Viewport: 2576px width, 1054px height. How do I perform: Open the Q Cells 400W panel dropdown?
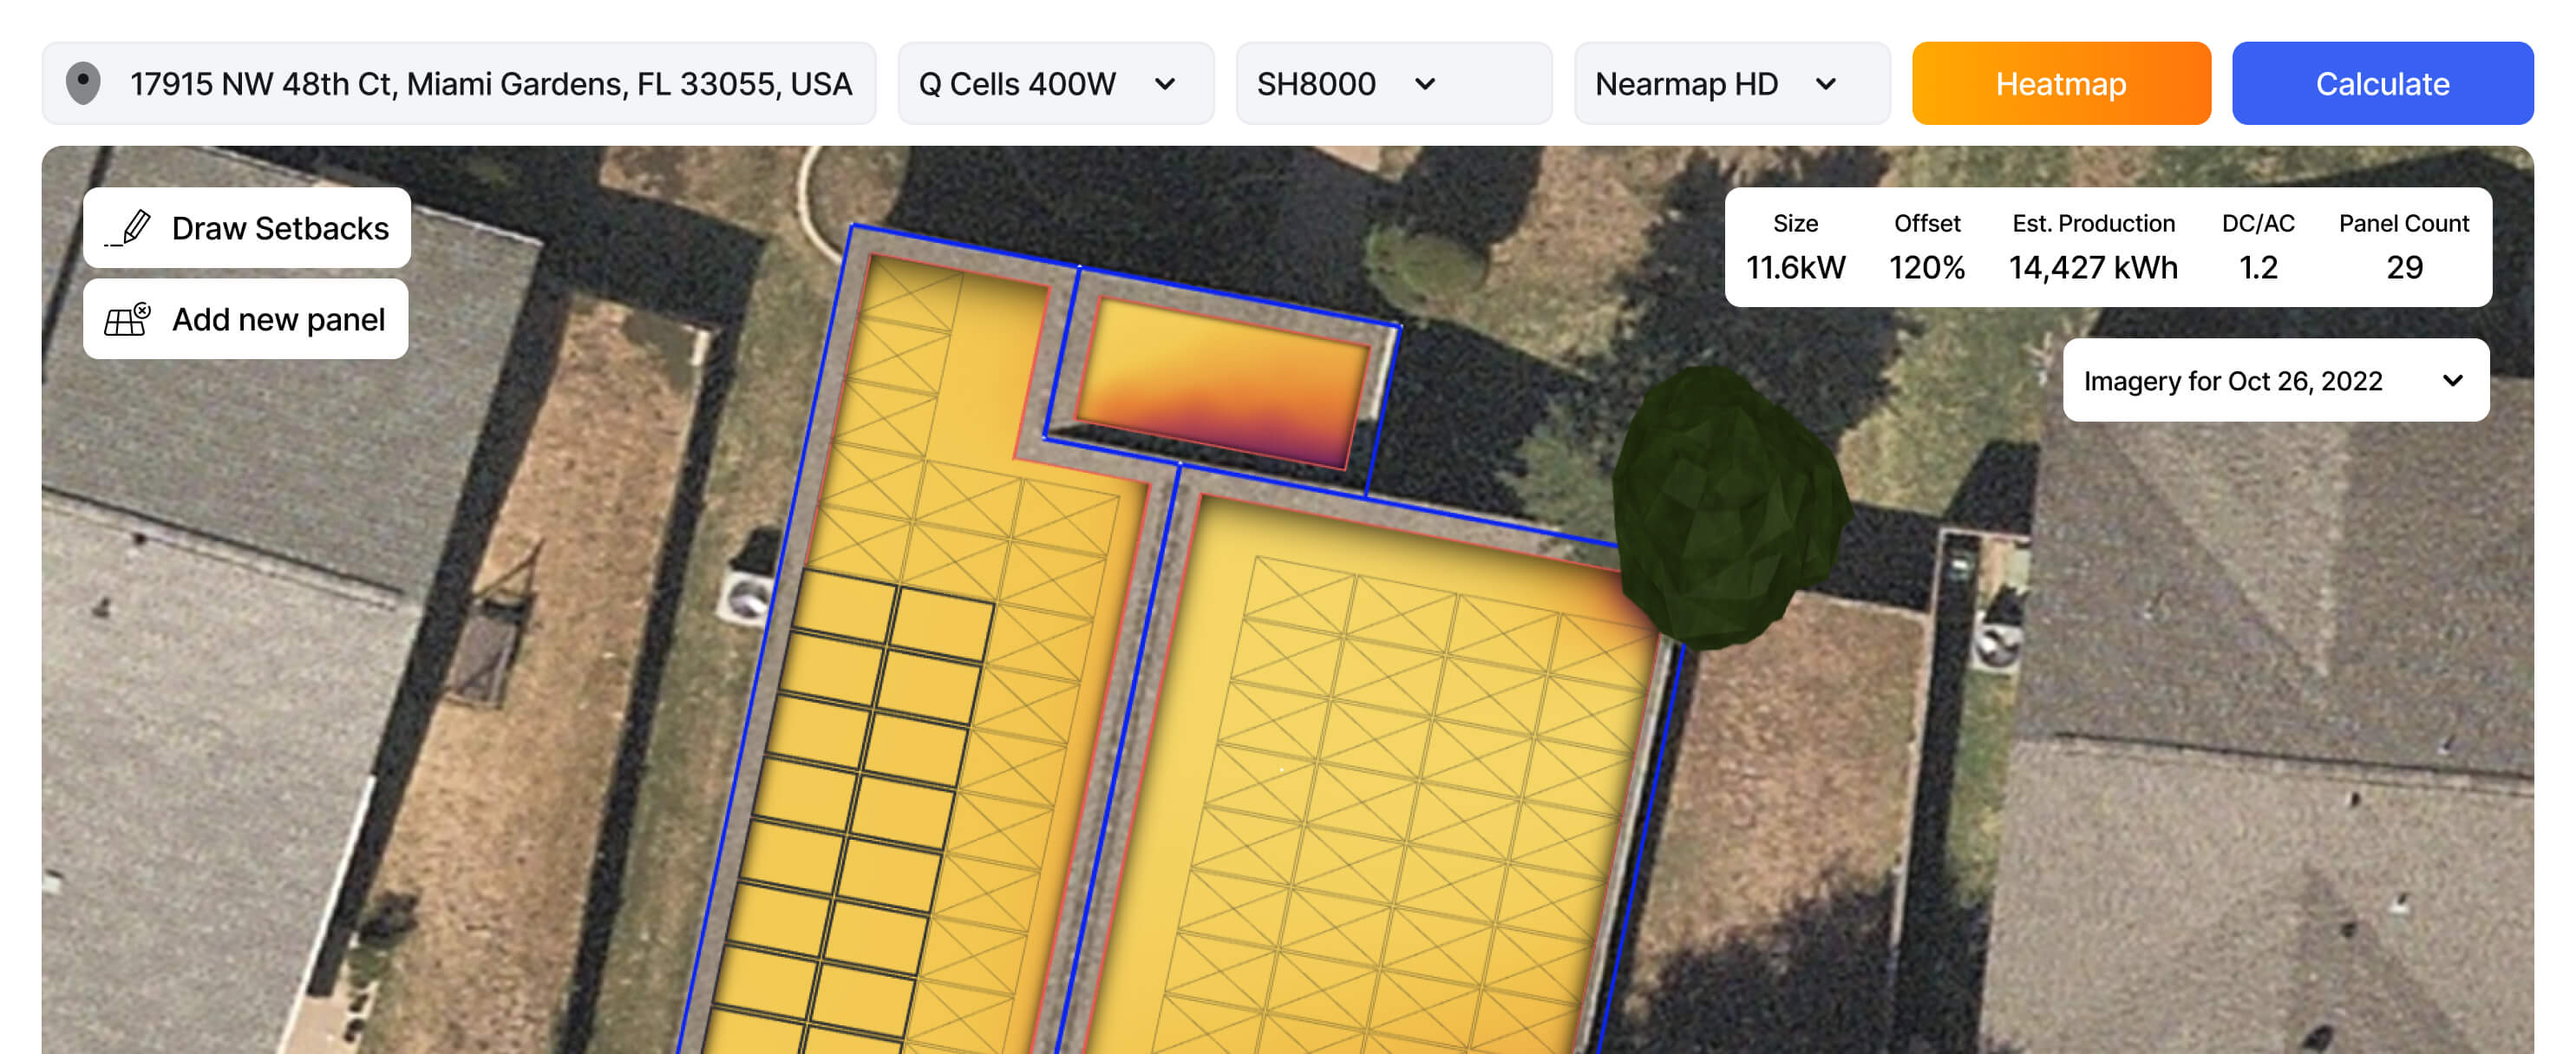[1056, 83]
